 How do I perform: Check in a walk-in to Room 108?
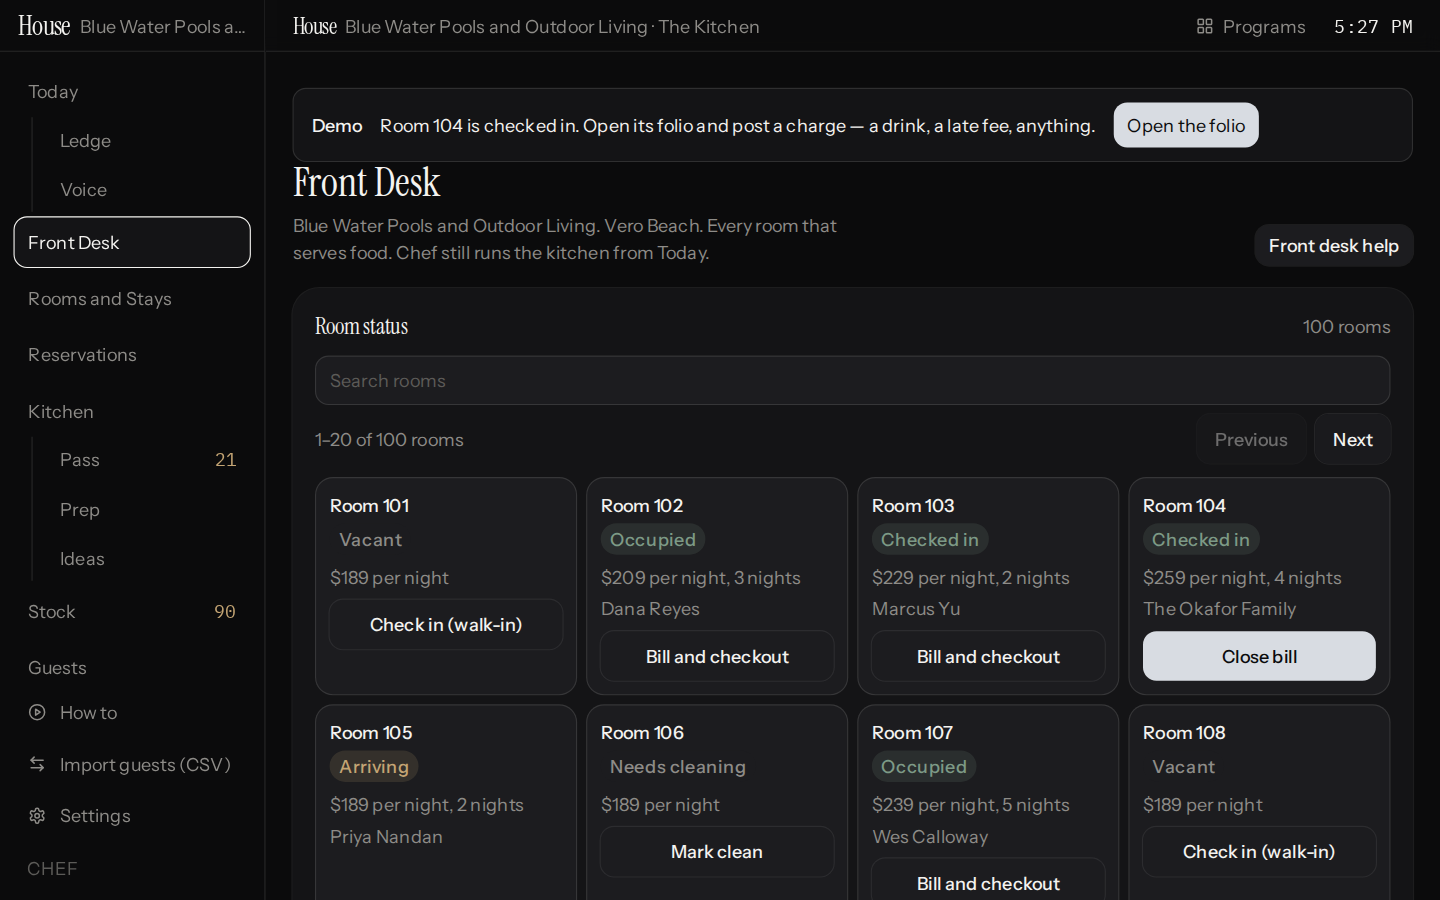click(1259, 851)
